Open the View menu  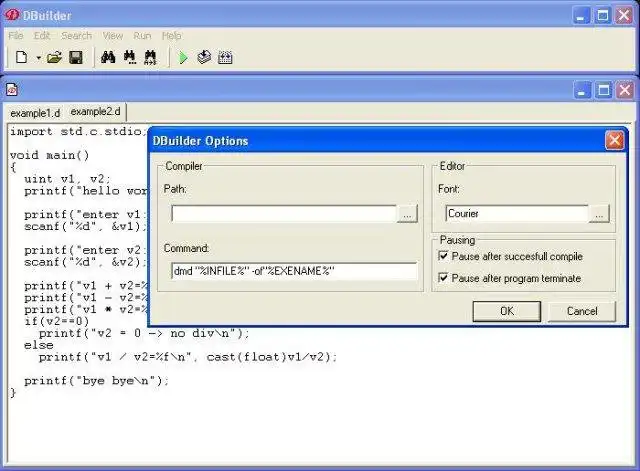coord(113,36)
